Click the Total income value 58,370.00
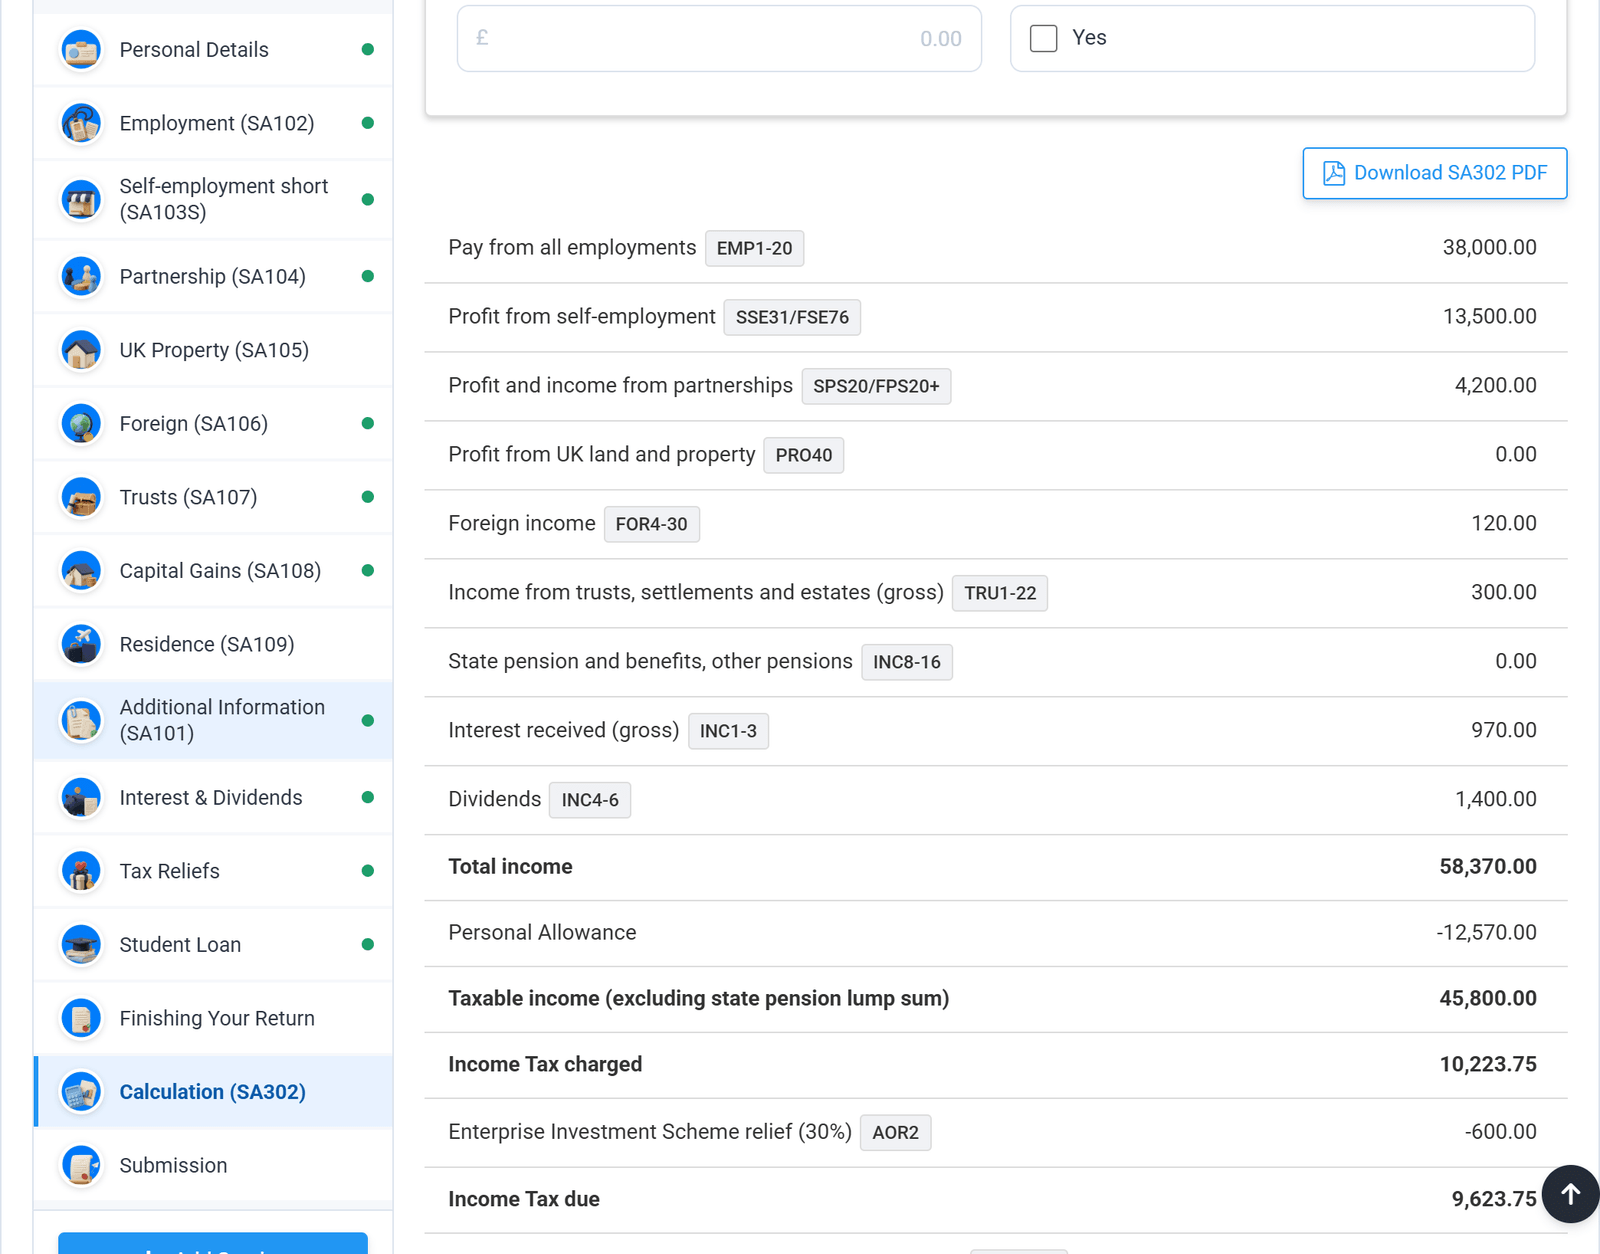This screenshot has width=1600, height=1254. pyautogui.click(x=1487, y=867)
